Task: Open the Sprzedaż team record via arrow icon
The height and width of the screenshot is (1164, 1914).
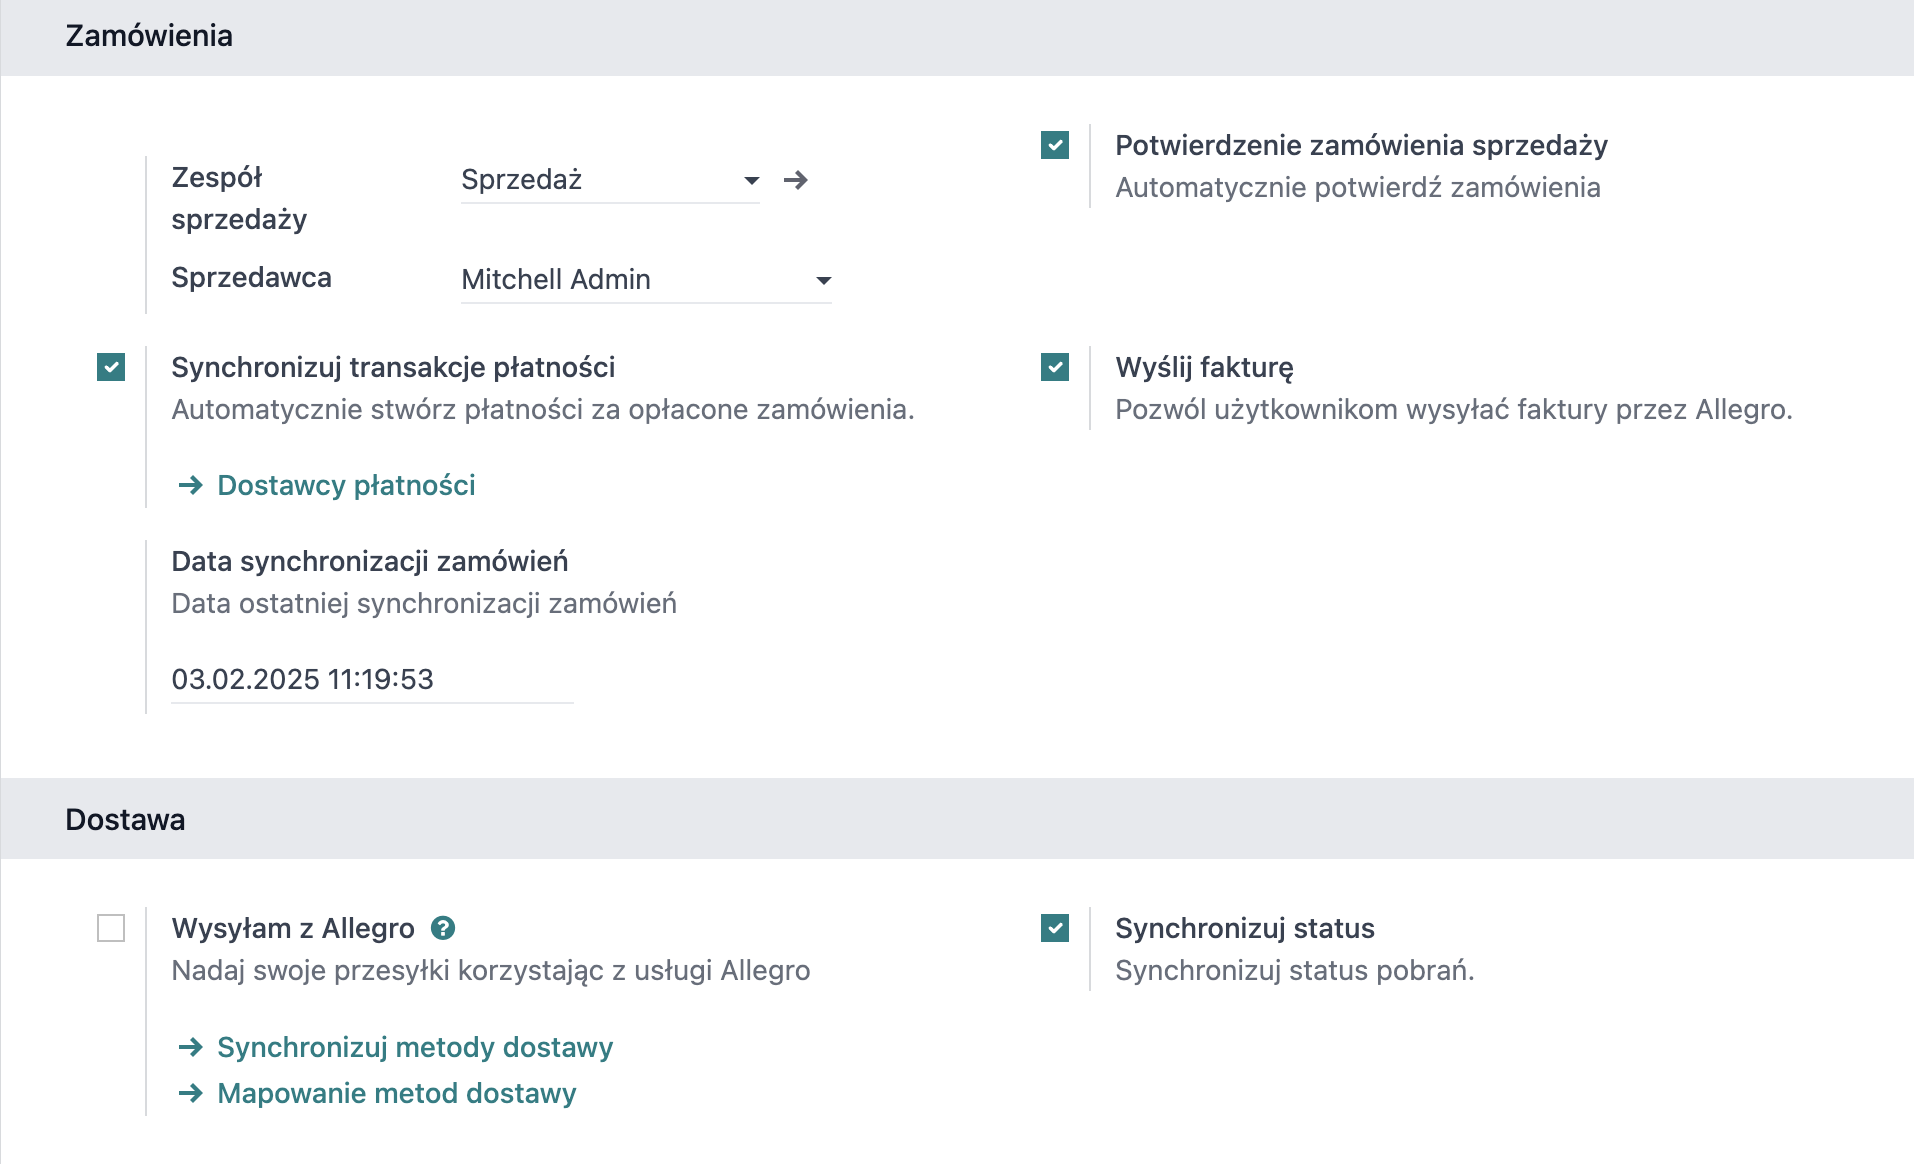Action: tap(796, 180)
